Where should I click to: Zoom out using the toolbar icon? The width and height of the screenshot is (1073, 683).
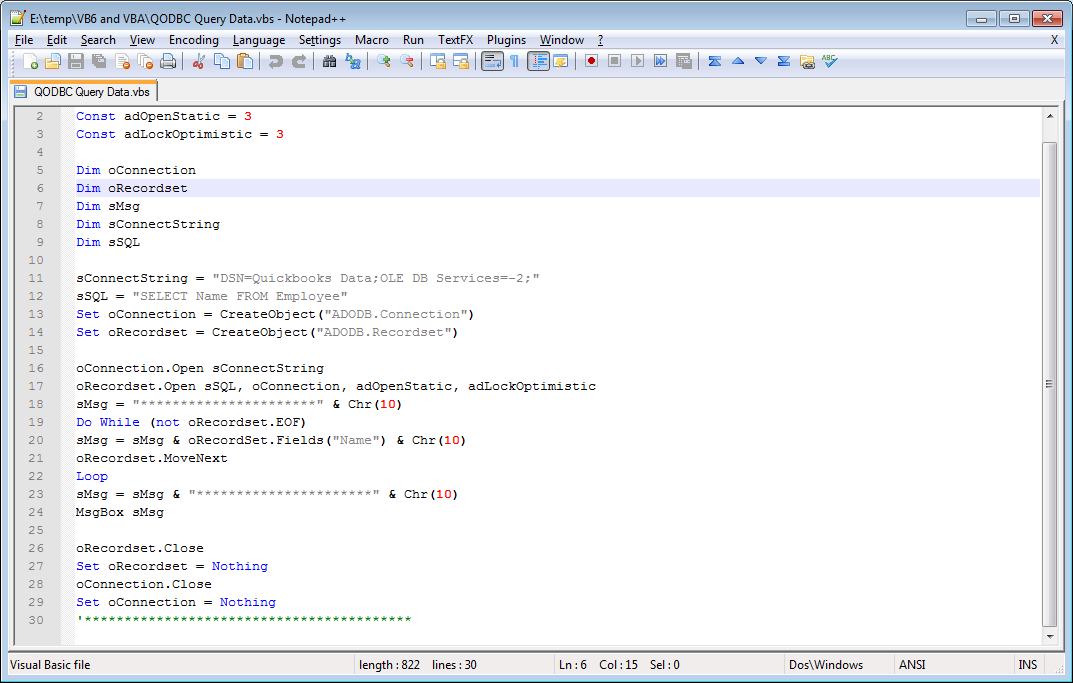[x=407, y=61]
